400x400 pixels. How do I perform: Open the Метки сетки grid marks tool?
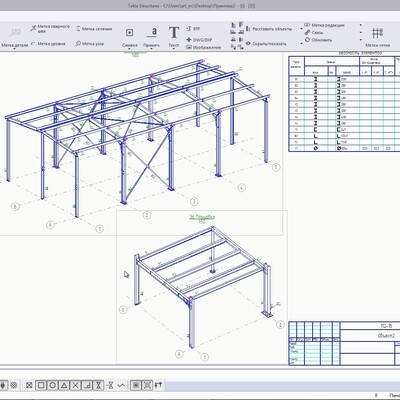point(377,33)
